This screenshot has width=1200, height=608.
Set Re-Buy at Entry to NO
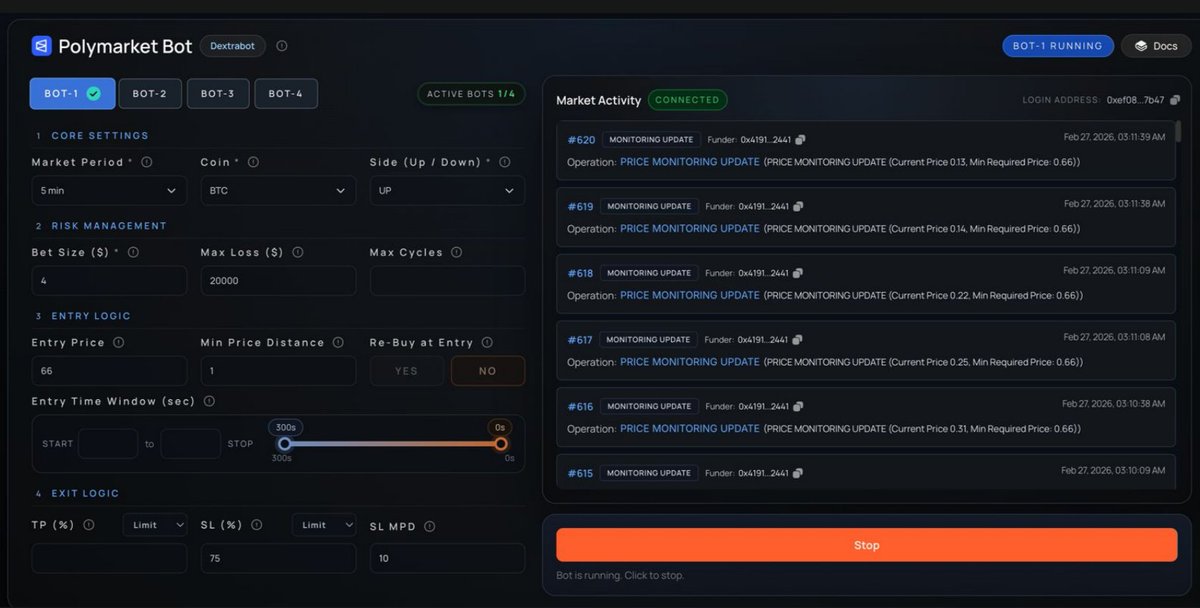coord(488,371)
